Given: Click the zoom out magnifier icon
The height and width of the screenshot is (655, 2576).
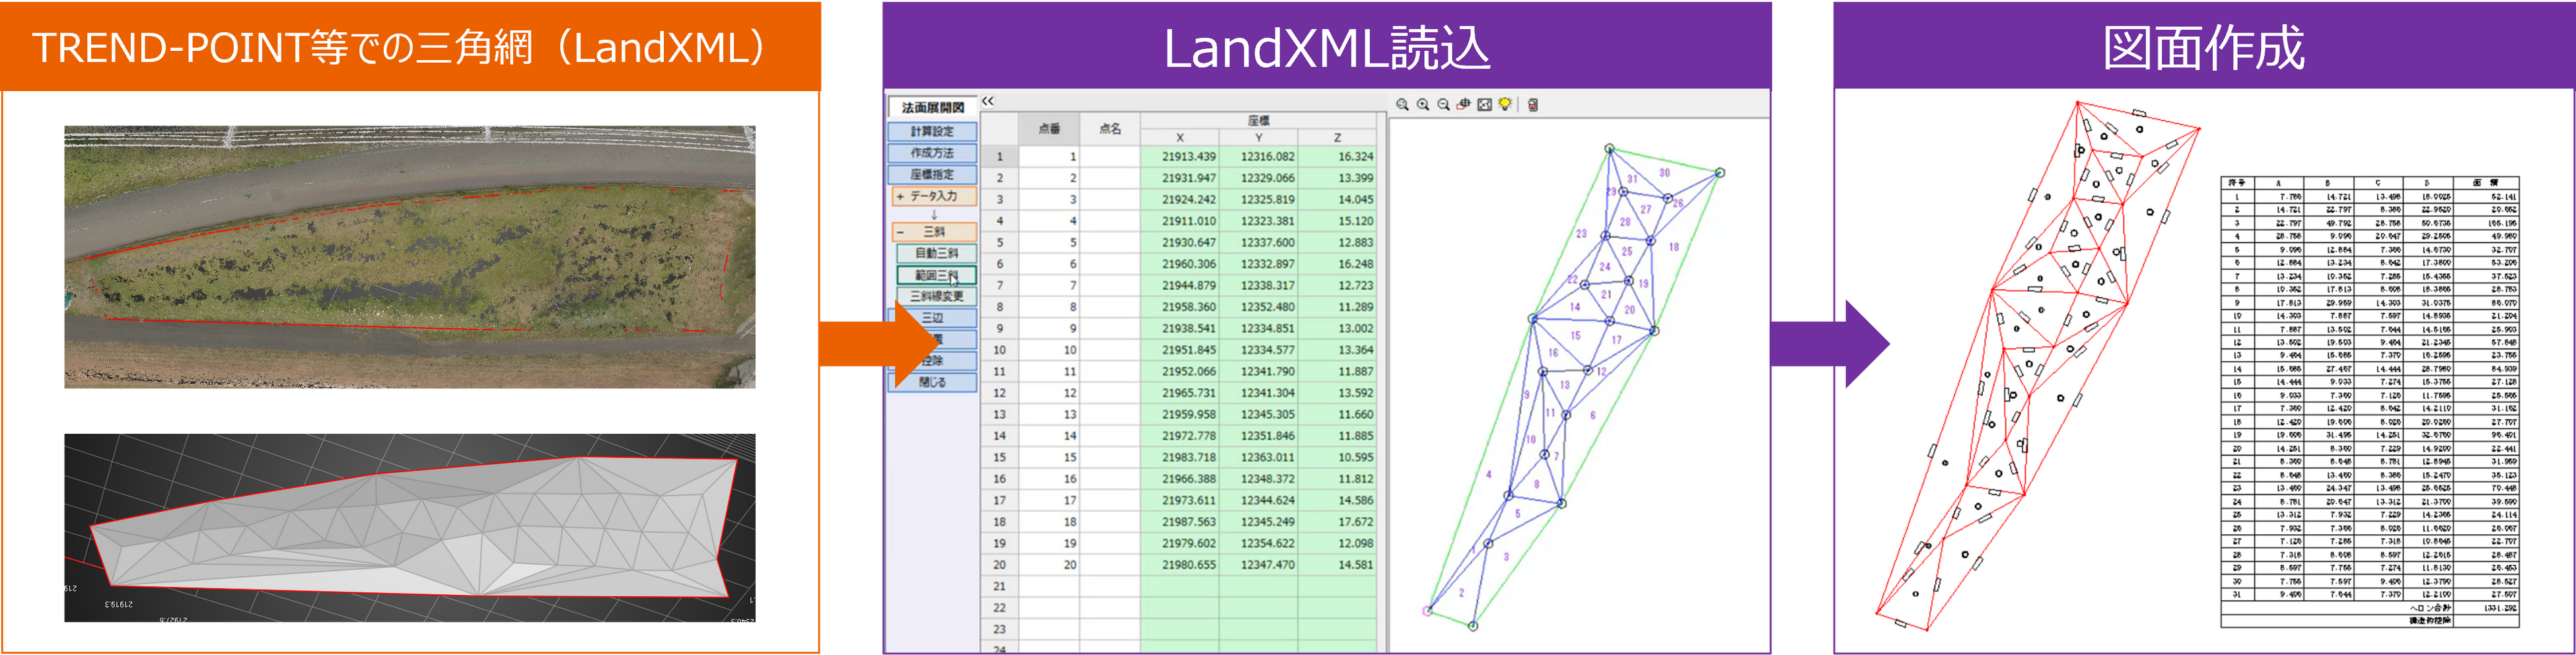Looking at the screenshot, I should pos(1444,105).
